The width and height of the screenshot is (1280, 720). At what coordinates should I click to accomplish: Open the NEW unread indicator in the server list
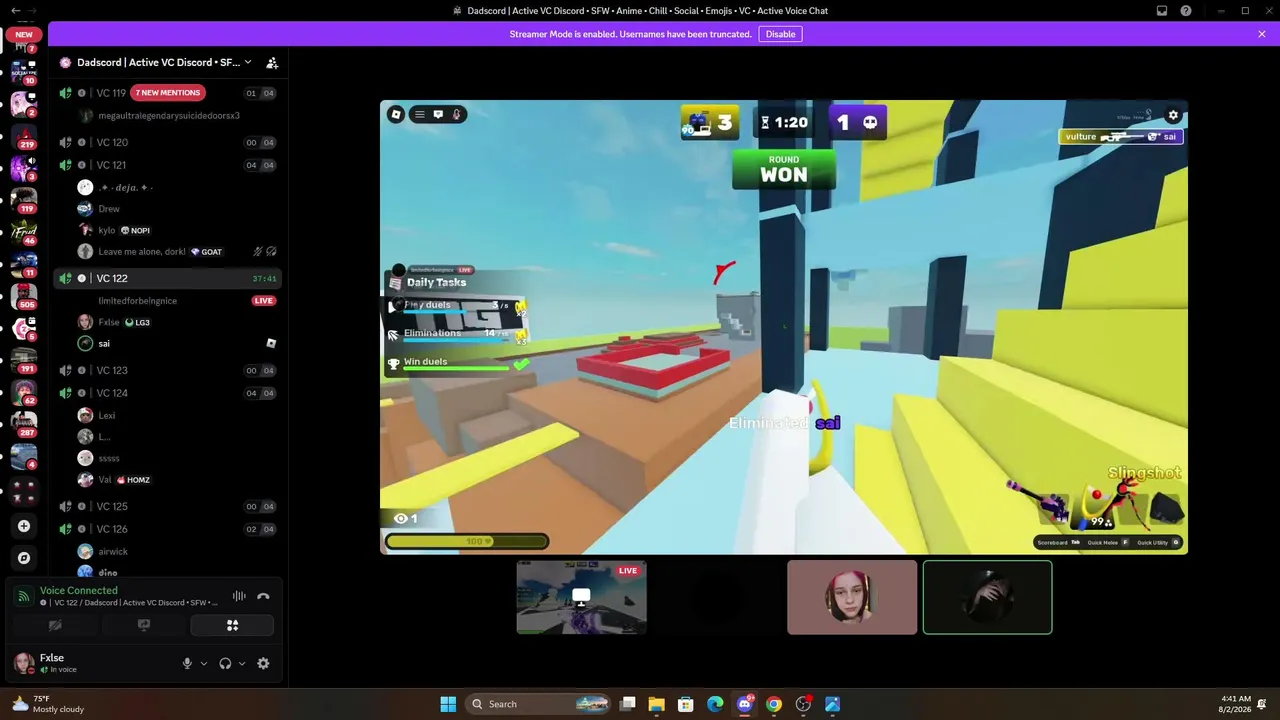click(24, 34)
